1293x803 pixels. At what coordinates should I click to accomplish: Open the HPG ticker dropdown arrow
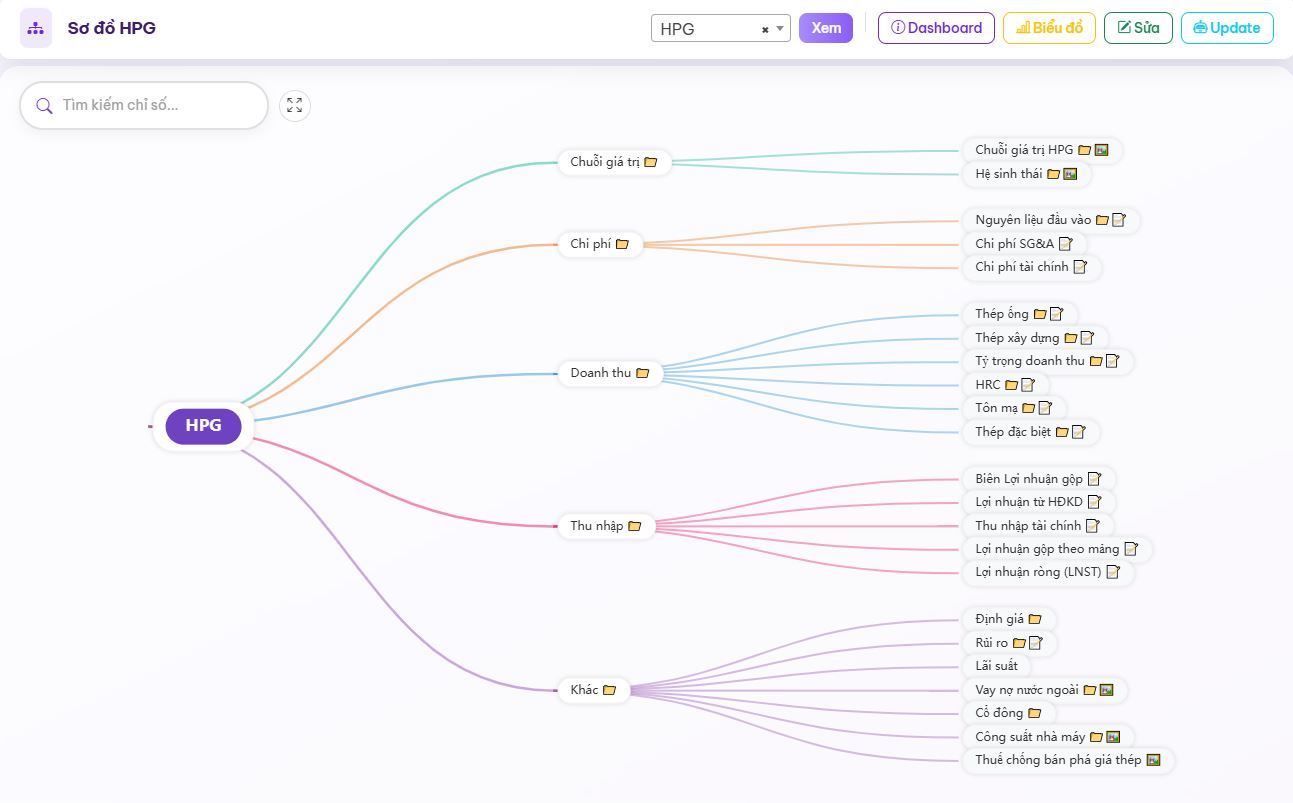(x=781, y=29)
